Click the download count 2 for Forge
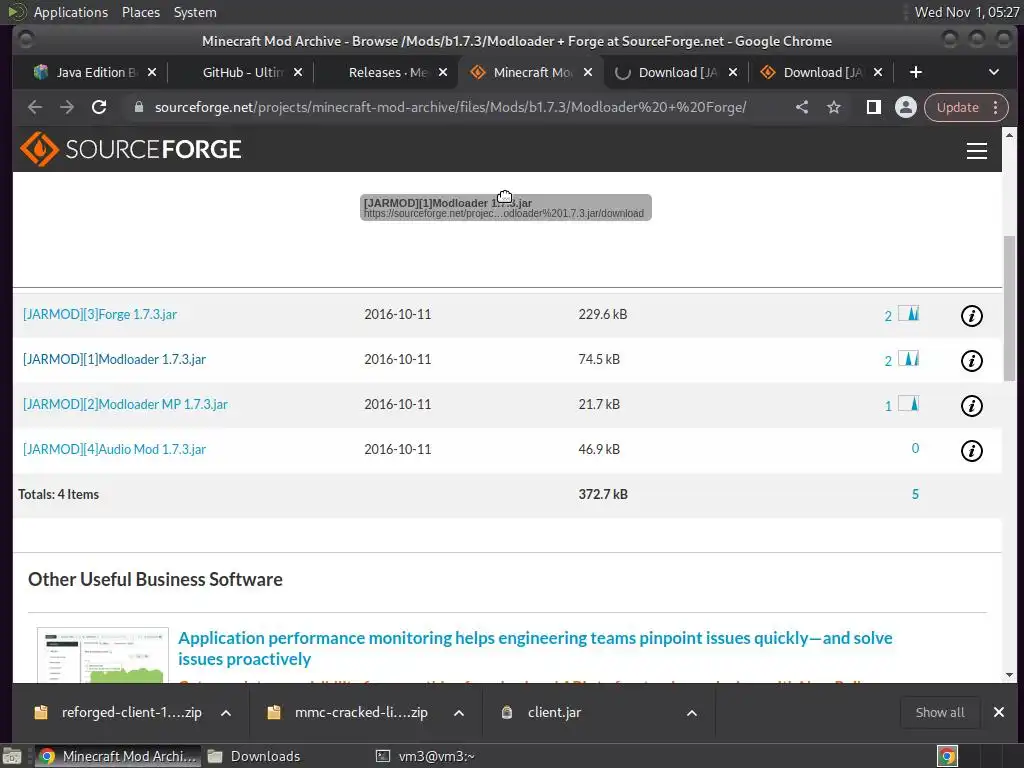 click(x=888, y=317)
